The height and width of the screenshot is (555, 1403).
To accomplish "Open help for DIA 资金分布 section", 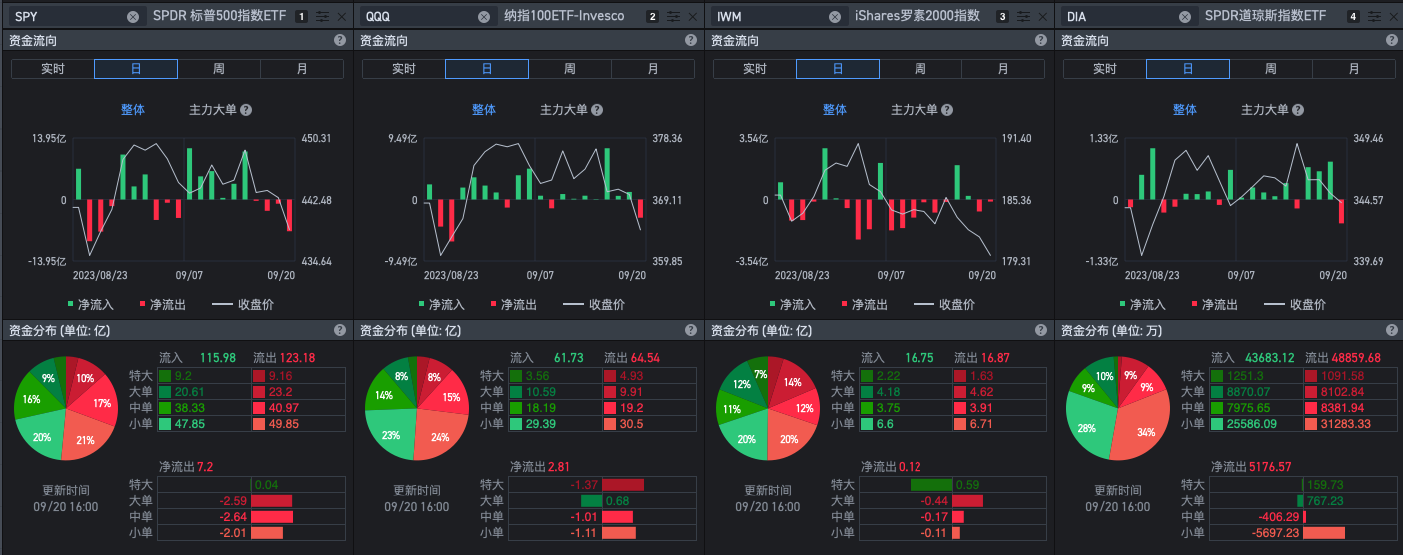I will (1391, 330).
